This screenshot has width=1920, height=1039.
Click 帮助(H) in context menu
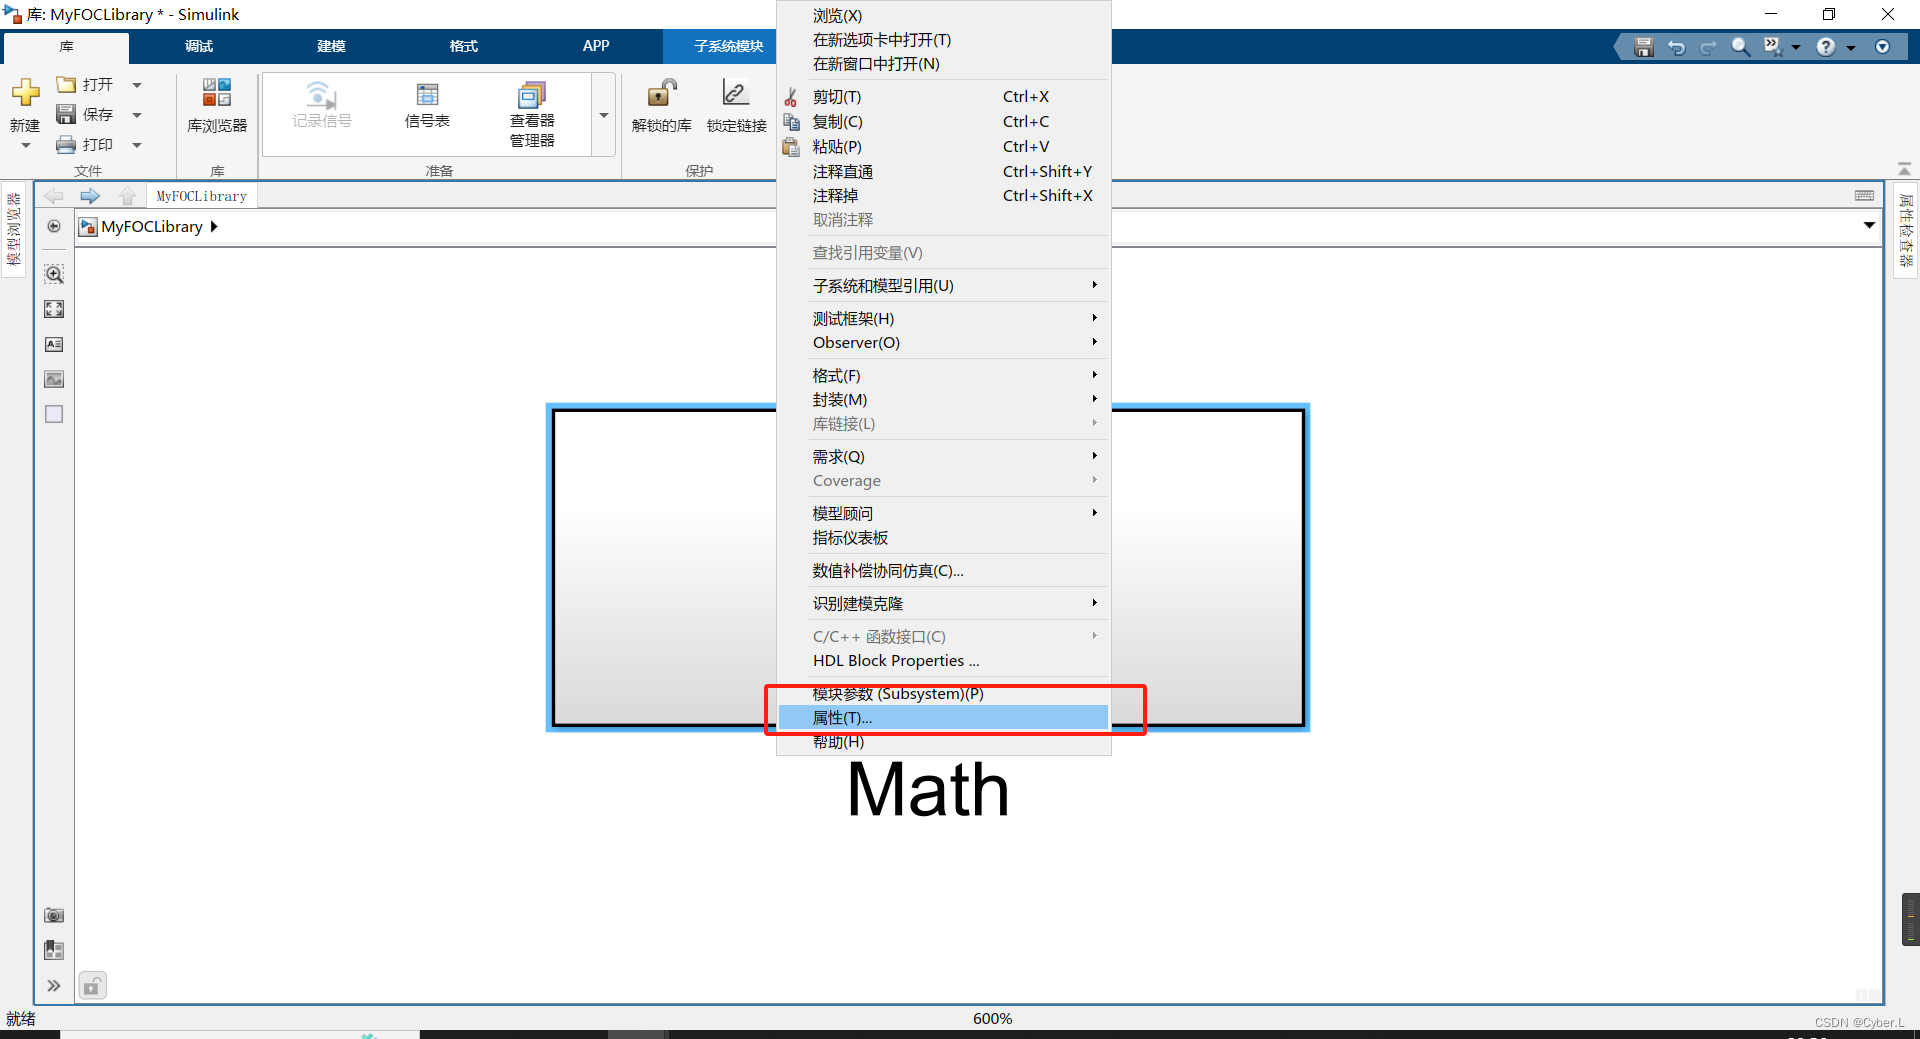click(x=943, y=742)
